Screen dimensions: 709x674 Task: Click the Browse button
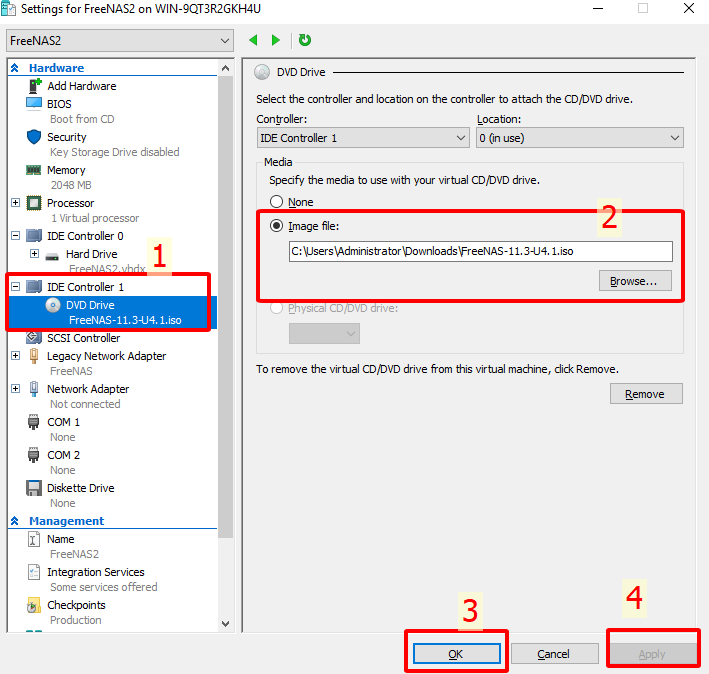click(x=635, y=281)
